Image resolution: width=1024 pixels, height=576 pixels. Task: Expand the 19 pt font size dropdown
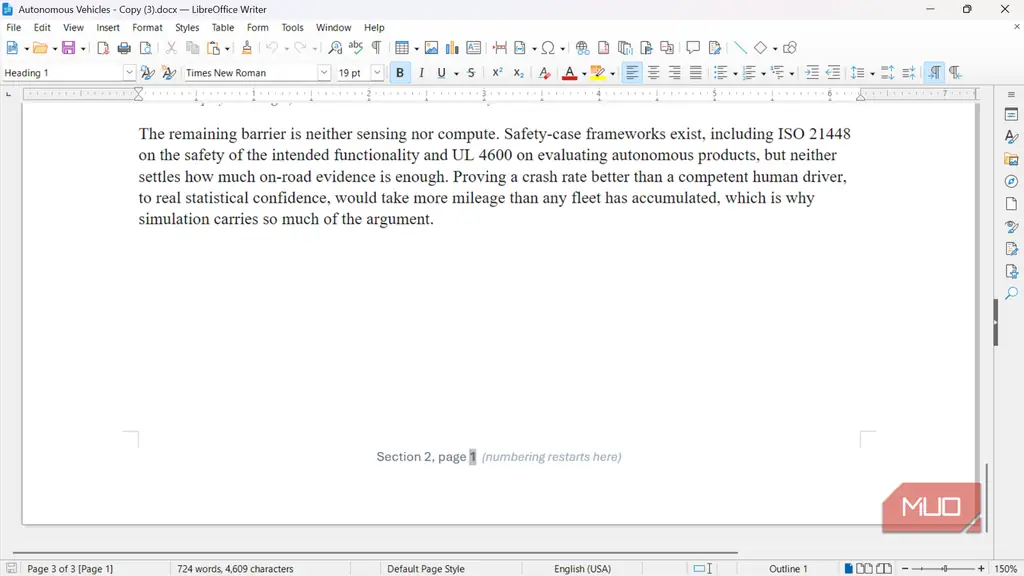(x=377, y=72)
